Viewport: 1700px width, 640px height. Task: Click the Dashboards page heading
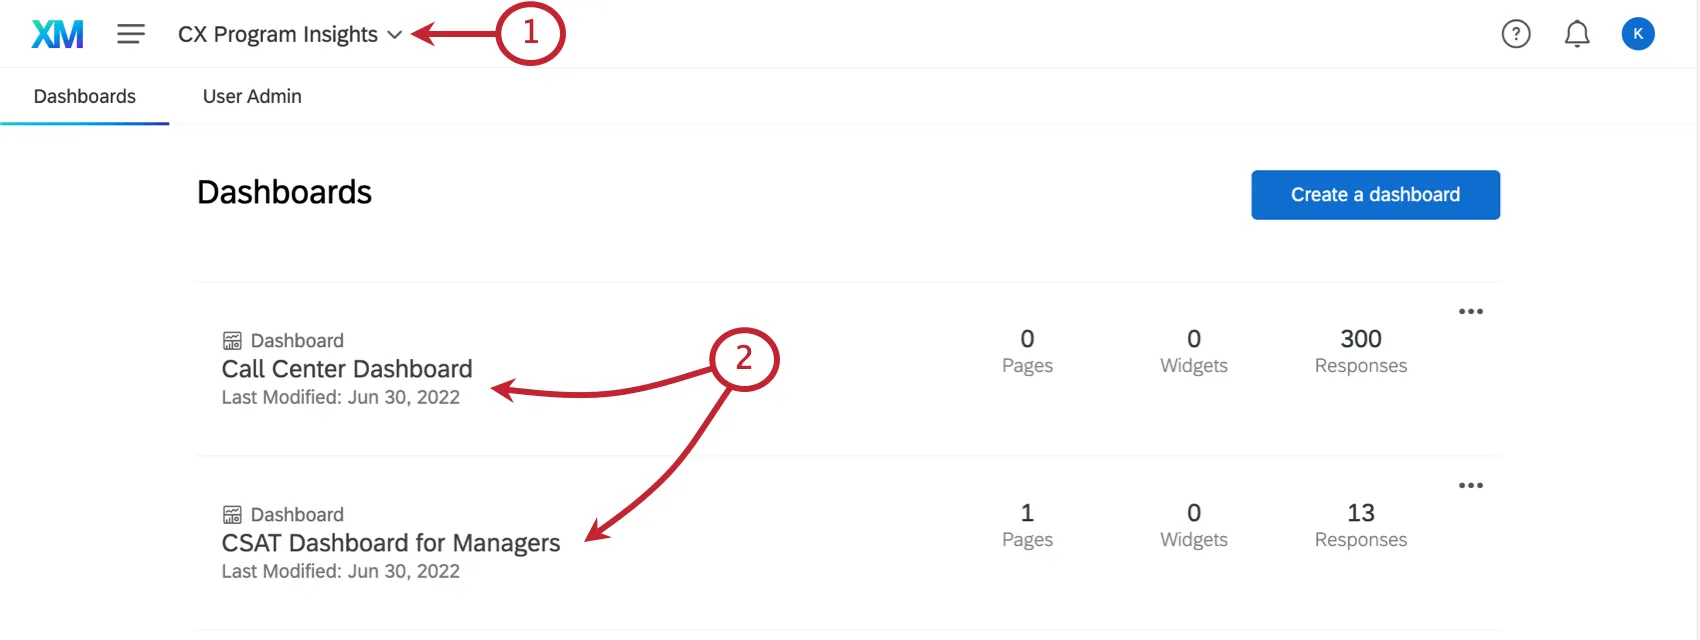tap(284, 192)
